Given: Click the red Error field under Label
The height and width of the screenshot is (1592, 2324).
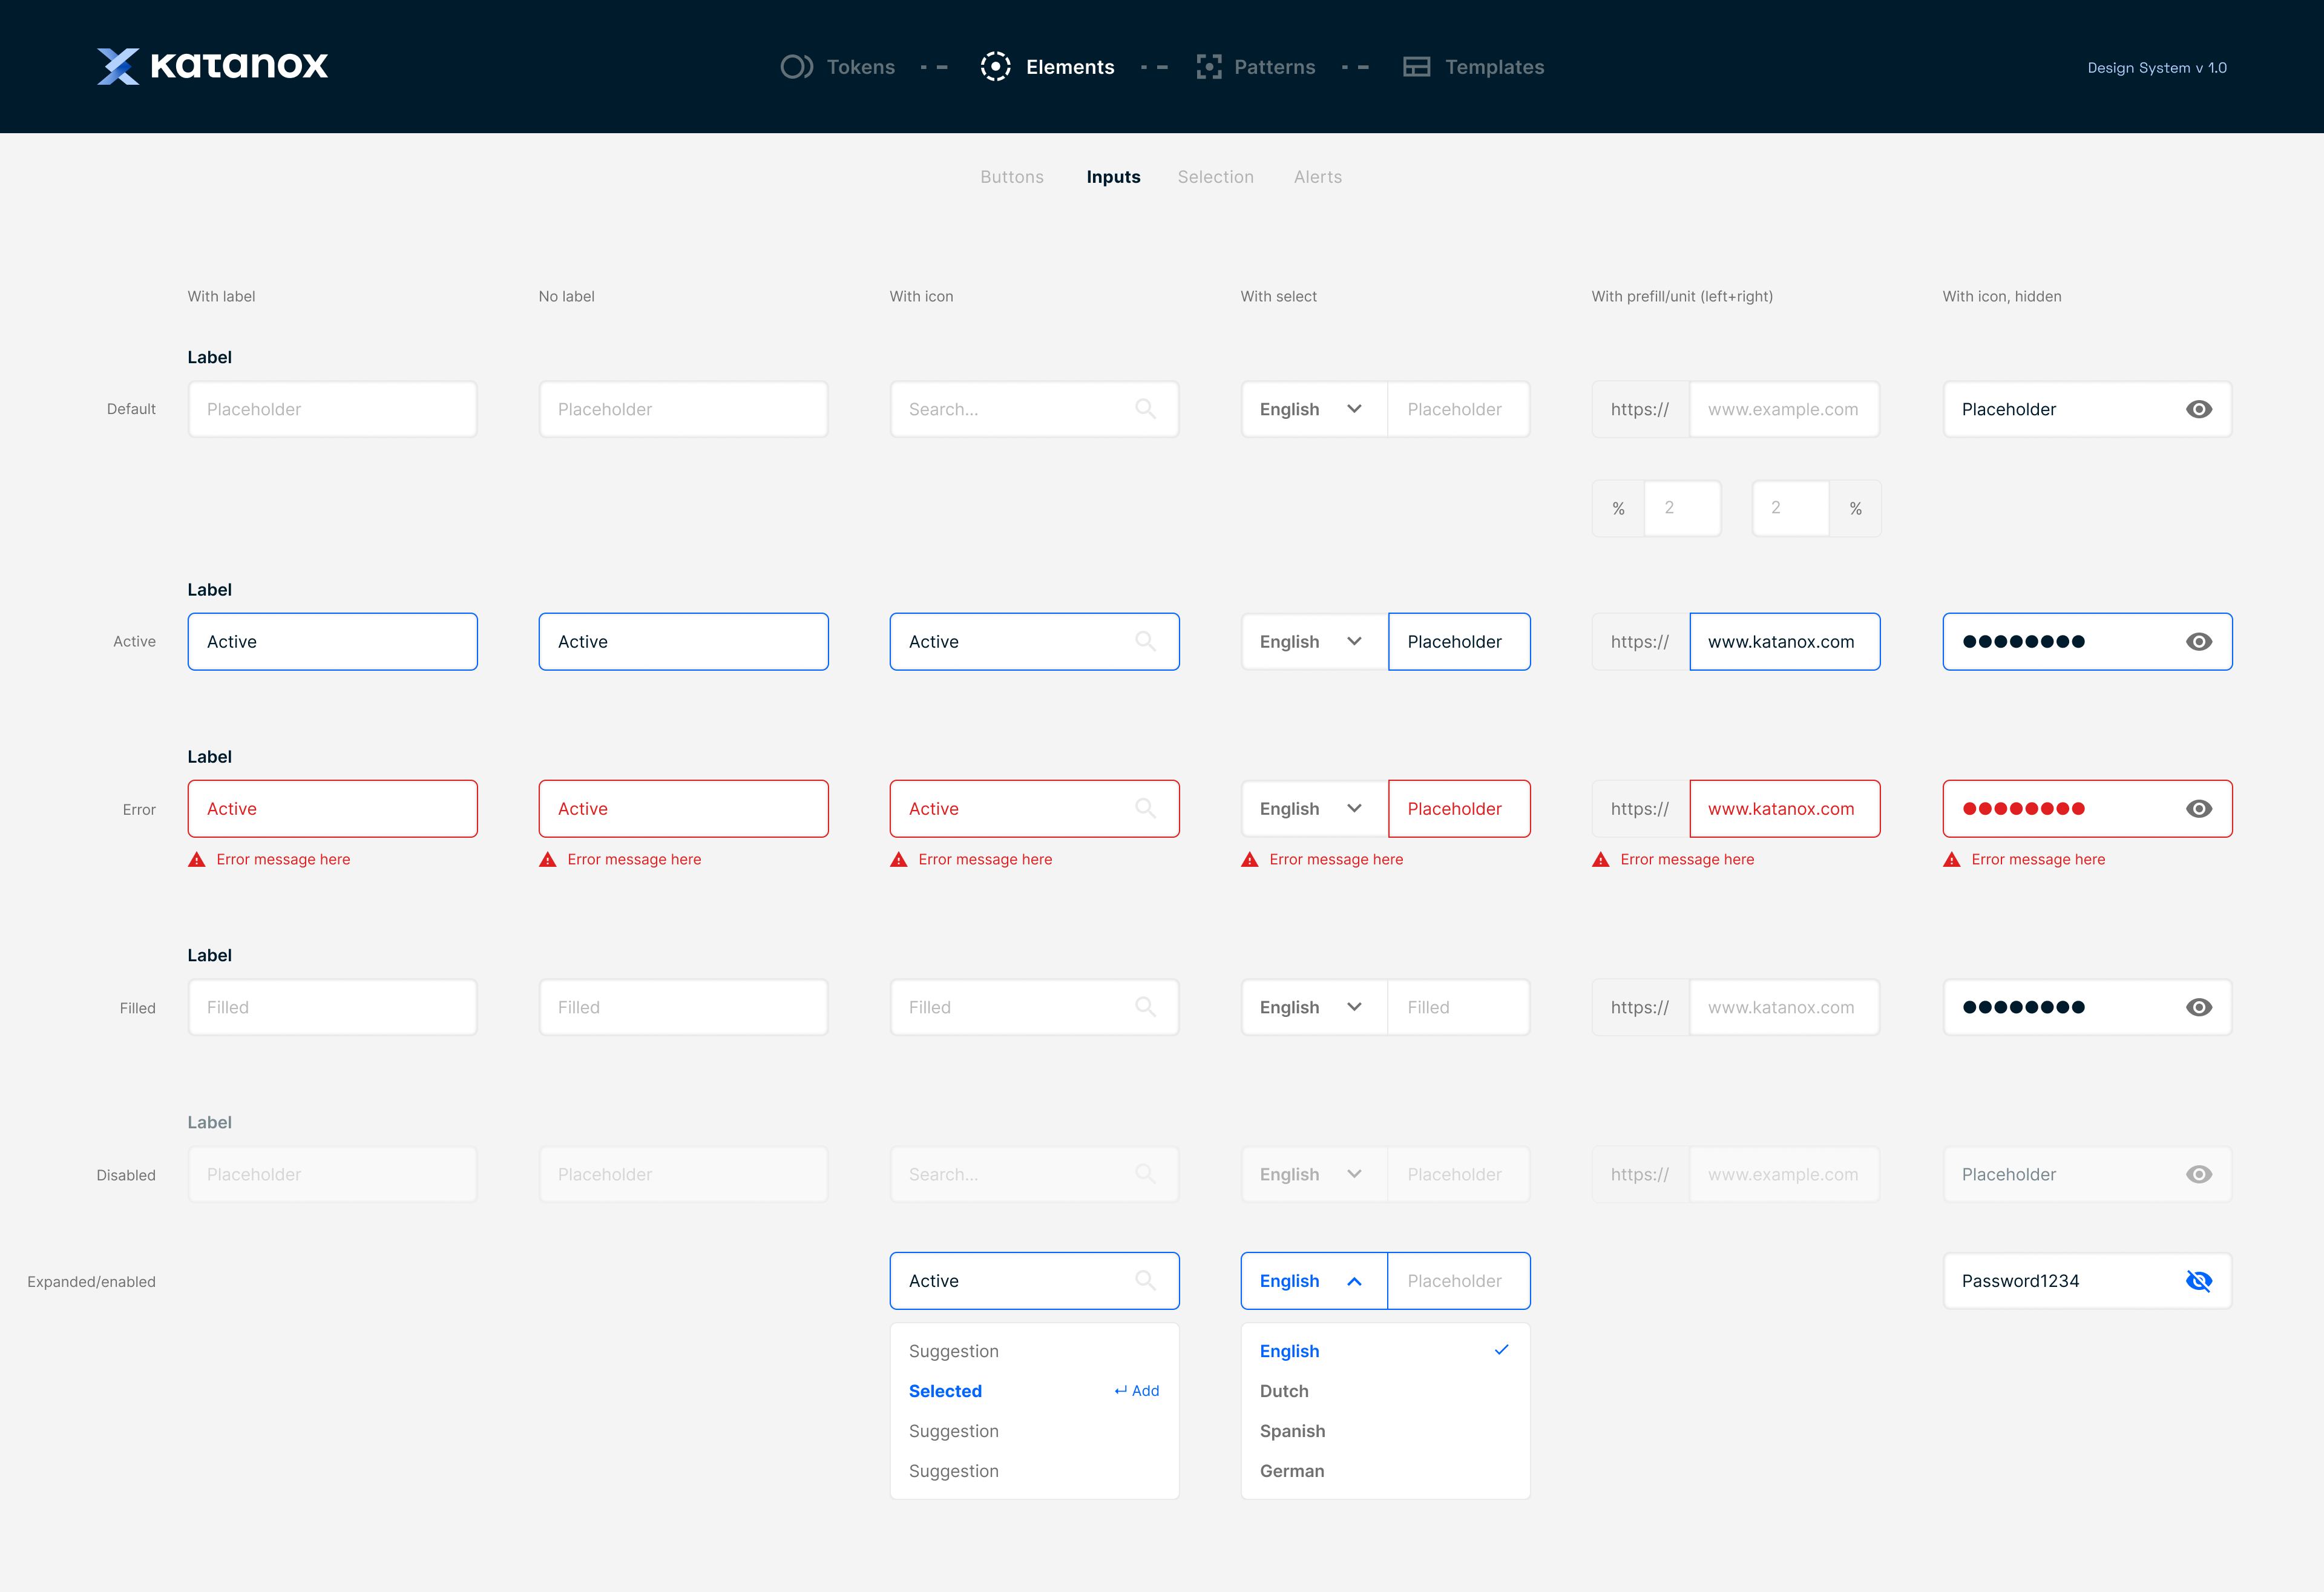Looking at the screenshot, I should (x=332, y=808).
